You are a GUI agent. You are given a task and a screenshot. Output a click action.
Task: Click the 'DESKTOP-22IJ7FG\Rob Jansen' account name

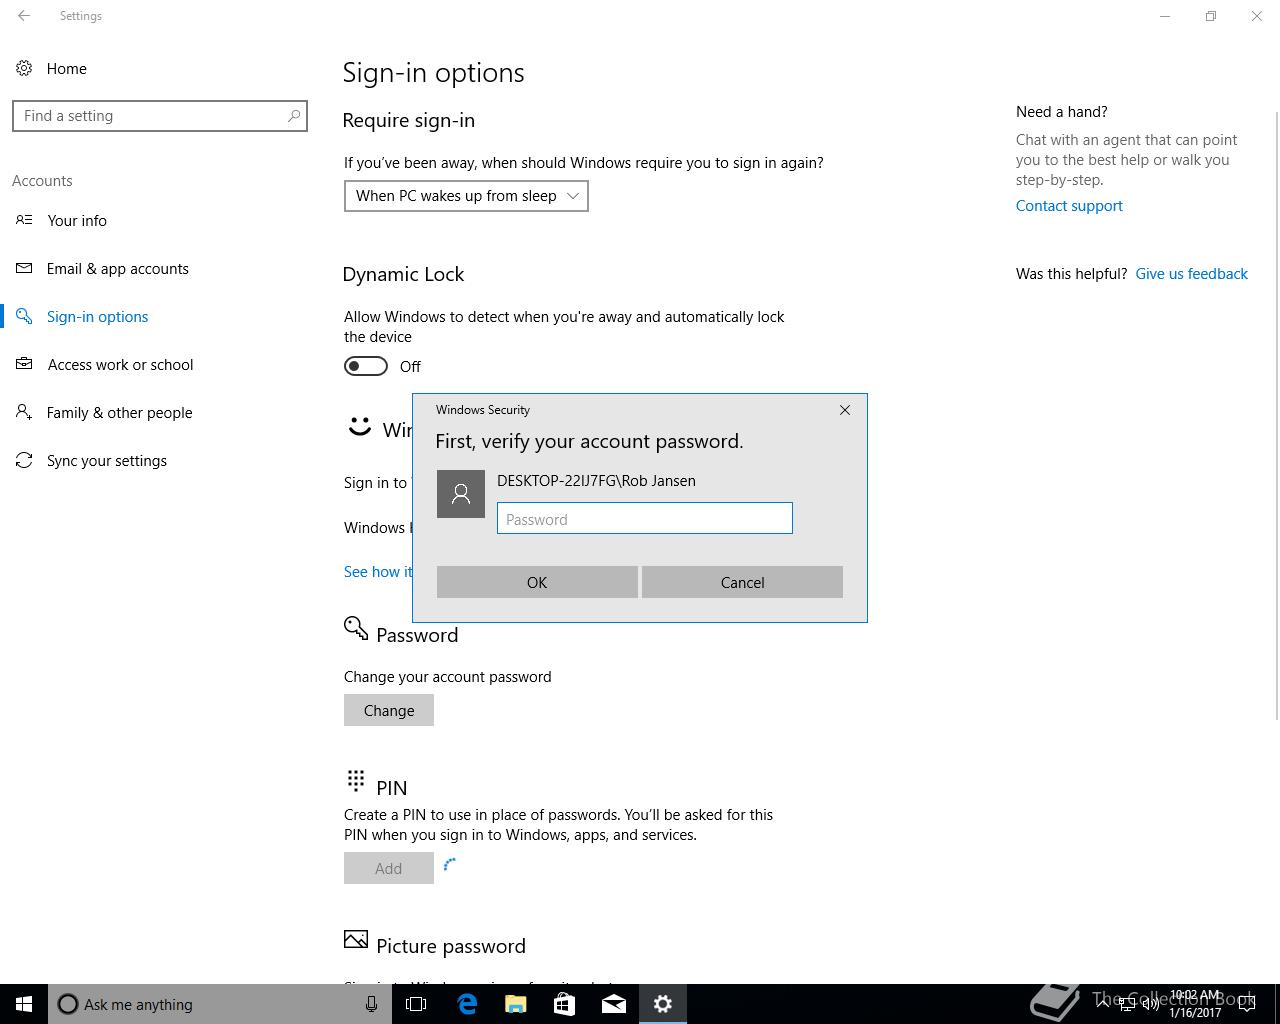tap(596, 481)
